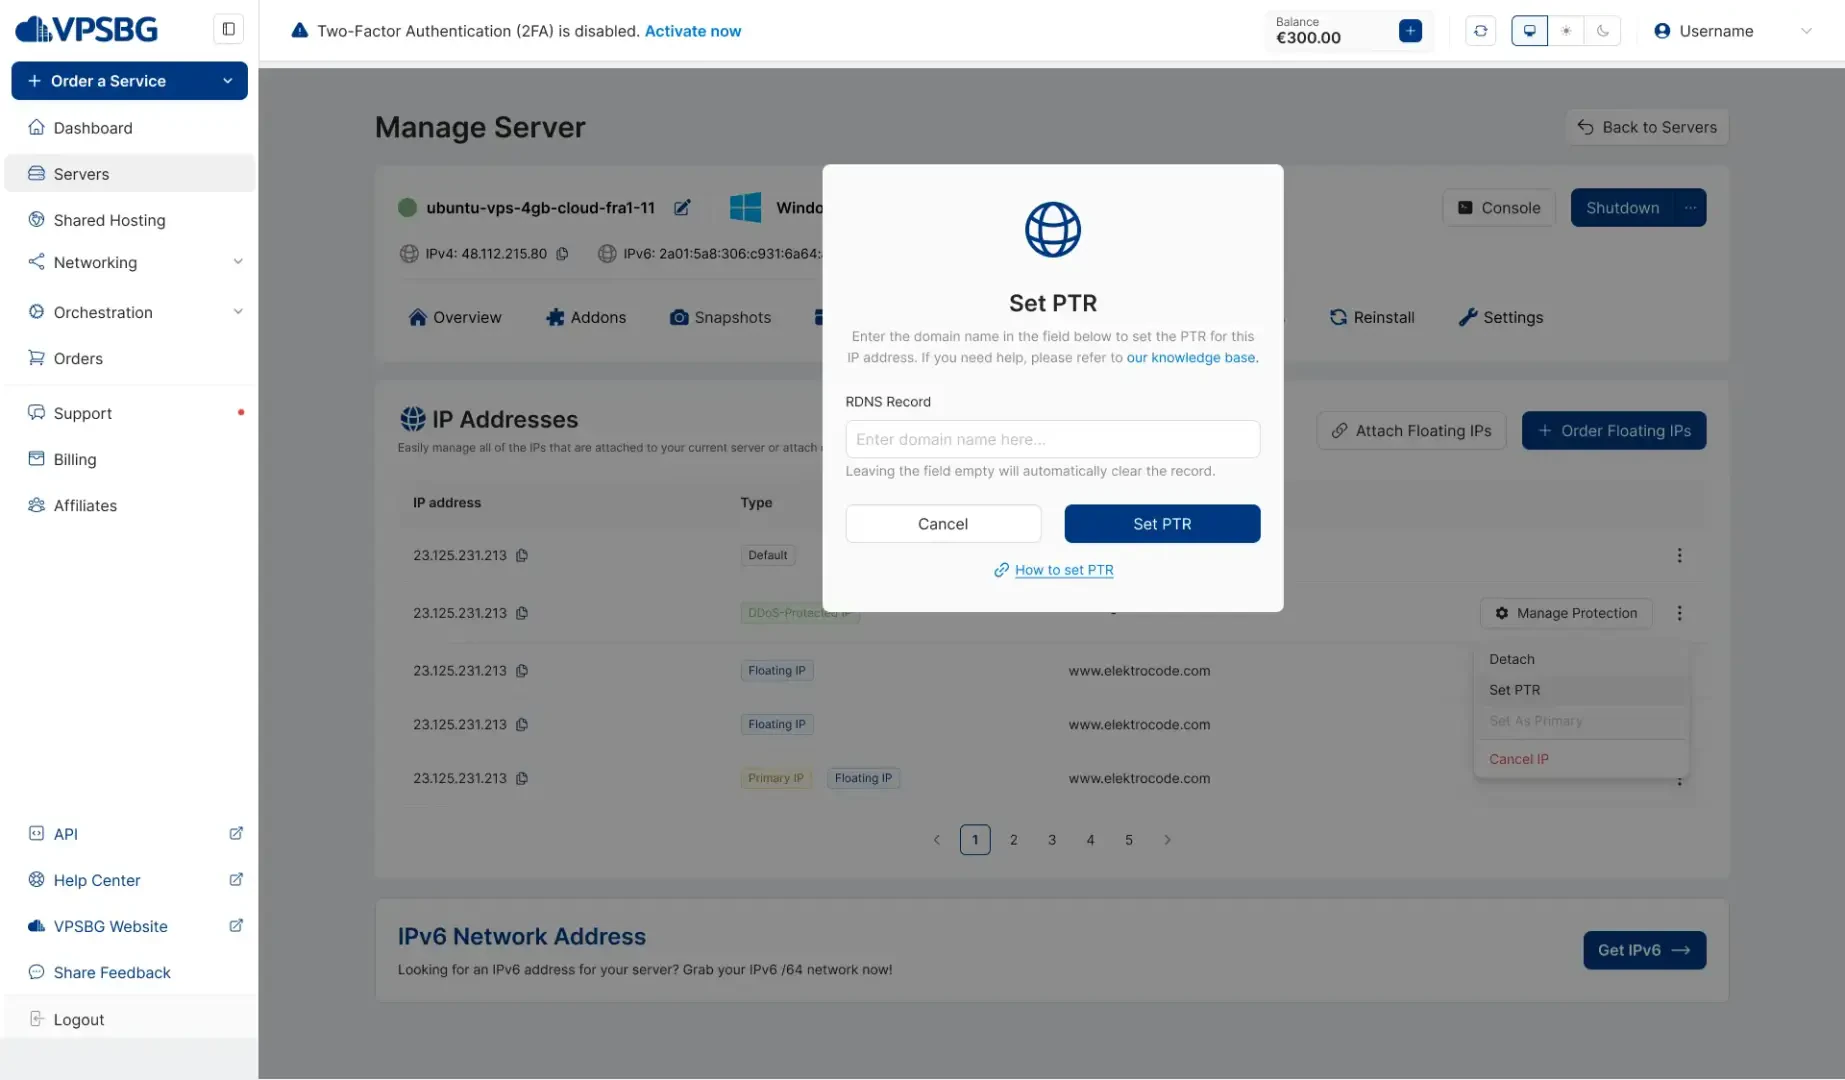The image size is (1845, 1080).
Task: Expand the Orchestration sidebar menu
Action: coord(237,312)
